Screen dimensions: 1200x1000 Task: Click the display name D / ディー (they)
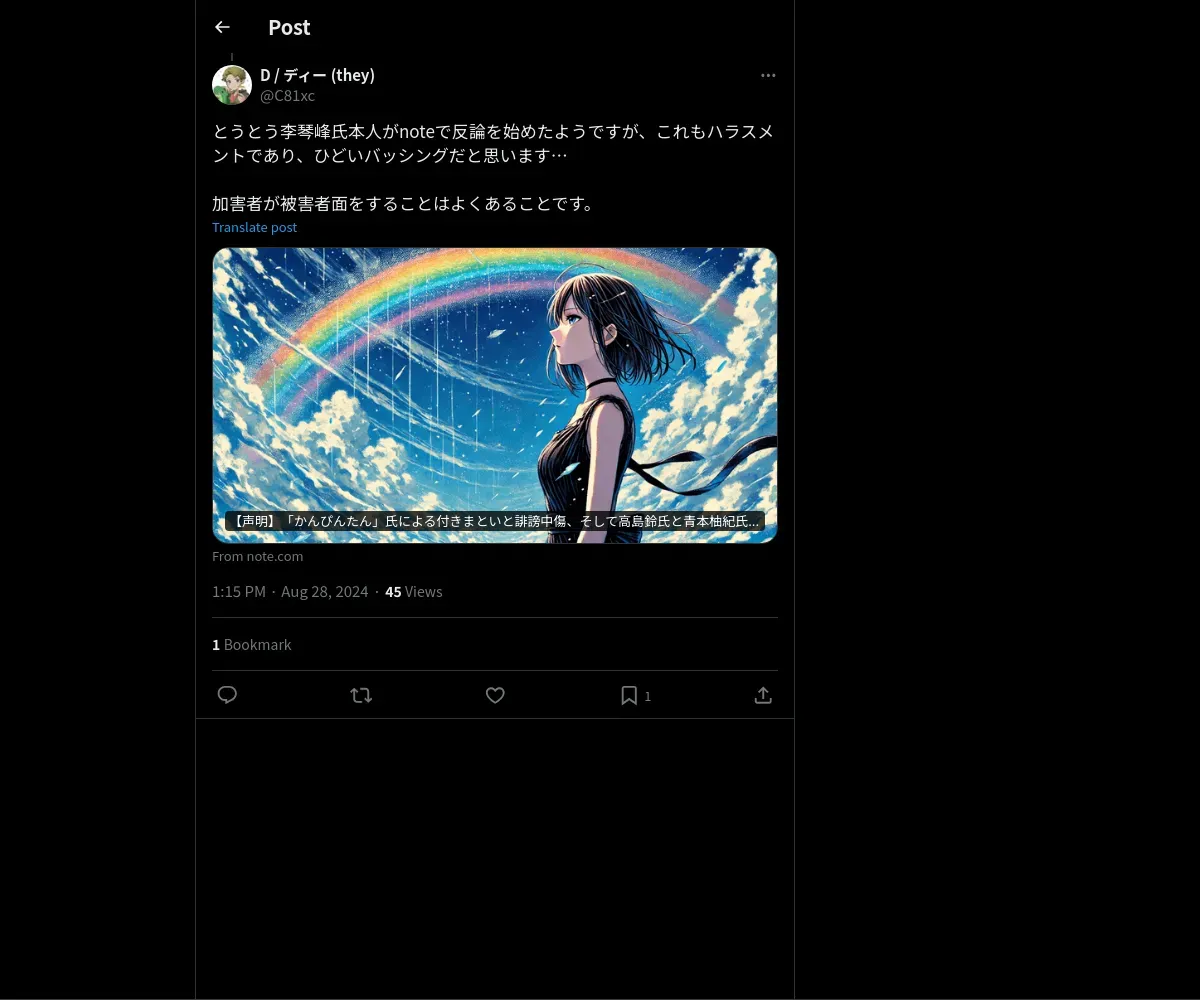[317, 75]
